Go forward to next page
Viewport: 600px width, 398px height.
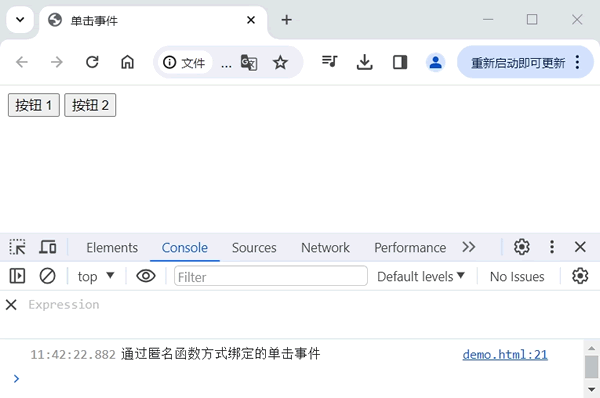[x=57, y=62]
